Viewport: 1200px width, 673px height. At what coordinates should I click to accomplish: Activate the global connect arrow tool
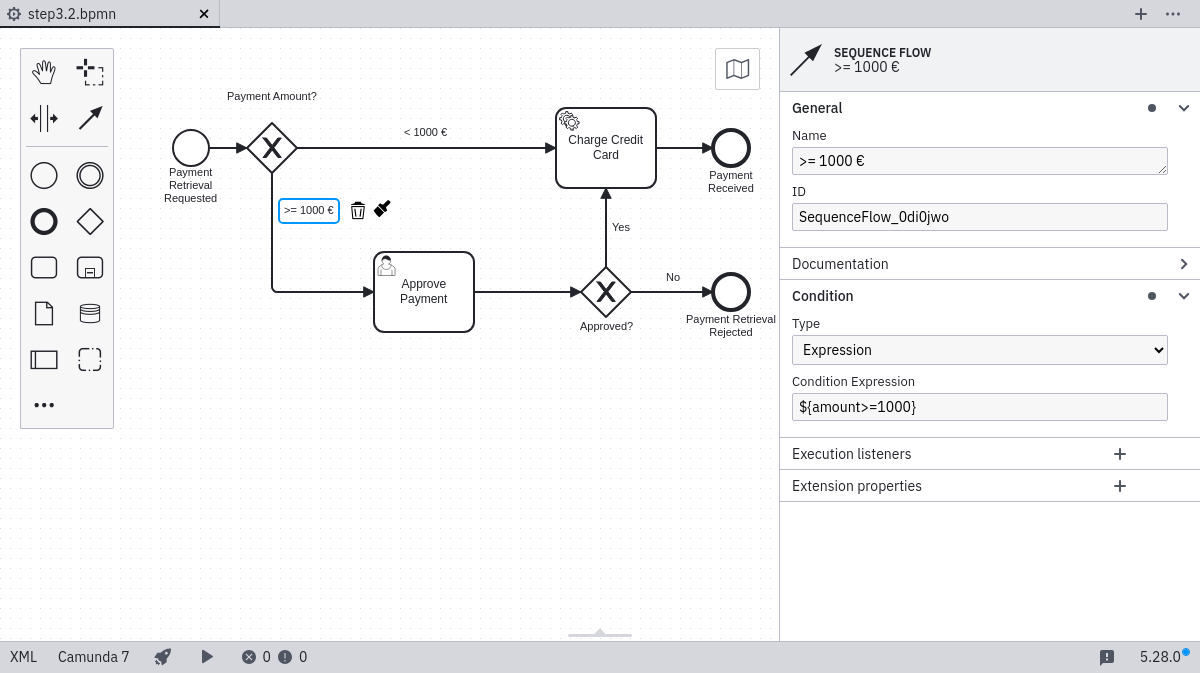90,118
